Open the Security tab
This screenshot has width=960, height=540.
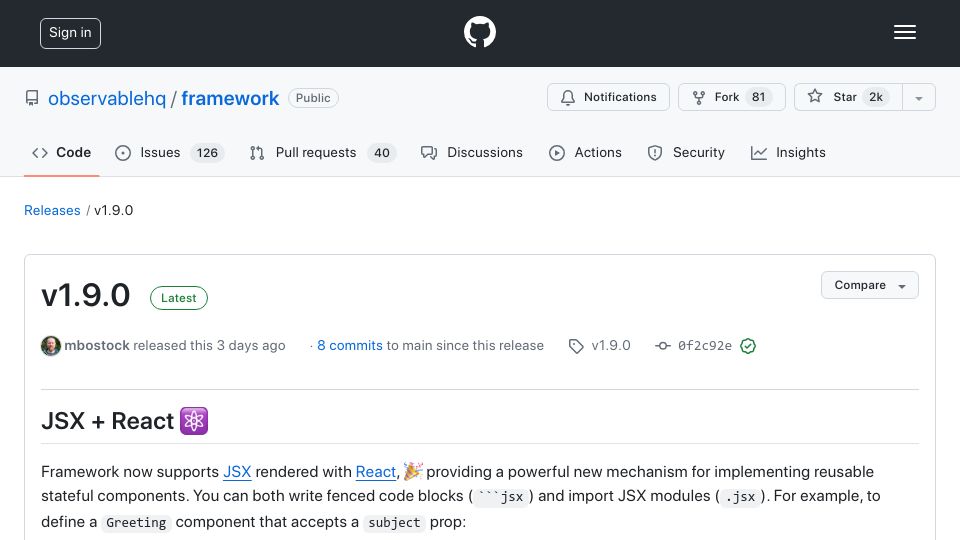tap(686, 152)
